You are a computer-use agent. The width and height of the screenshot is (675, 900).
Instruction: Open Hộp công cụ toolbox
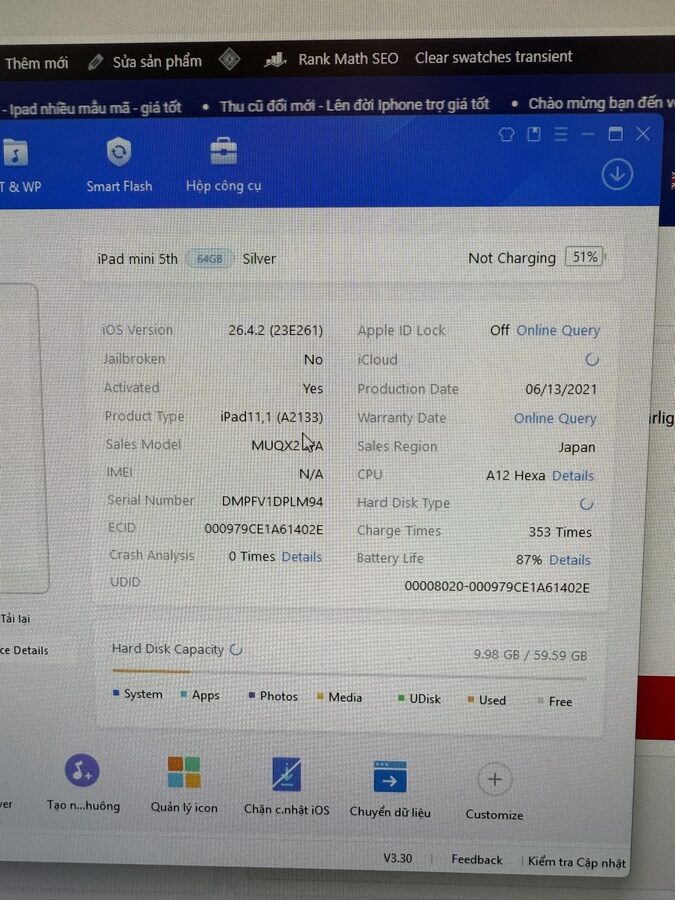tap(223, 165)
